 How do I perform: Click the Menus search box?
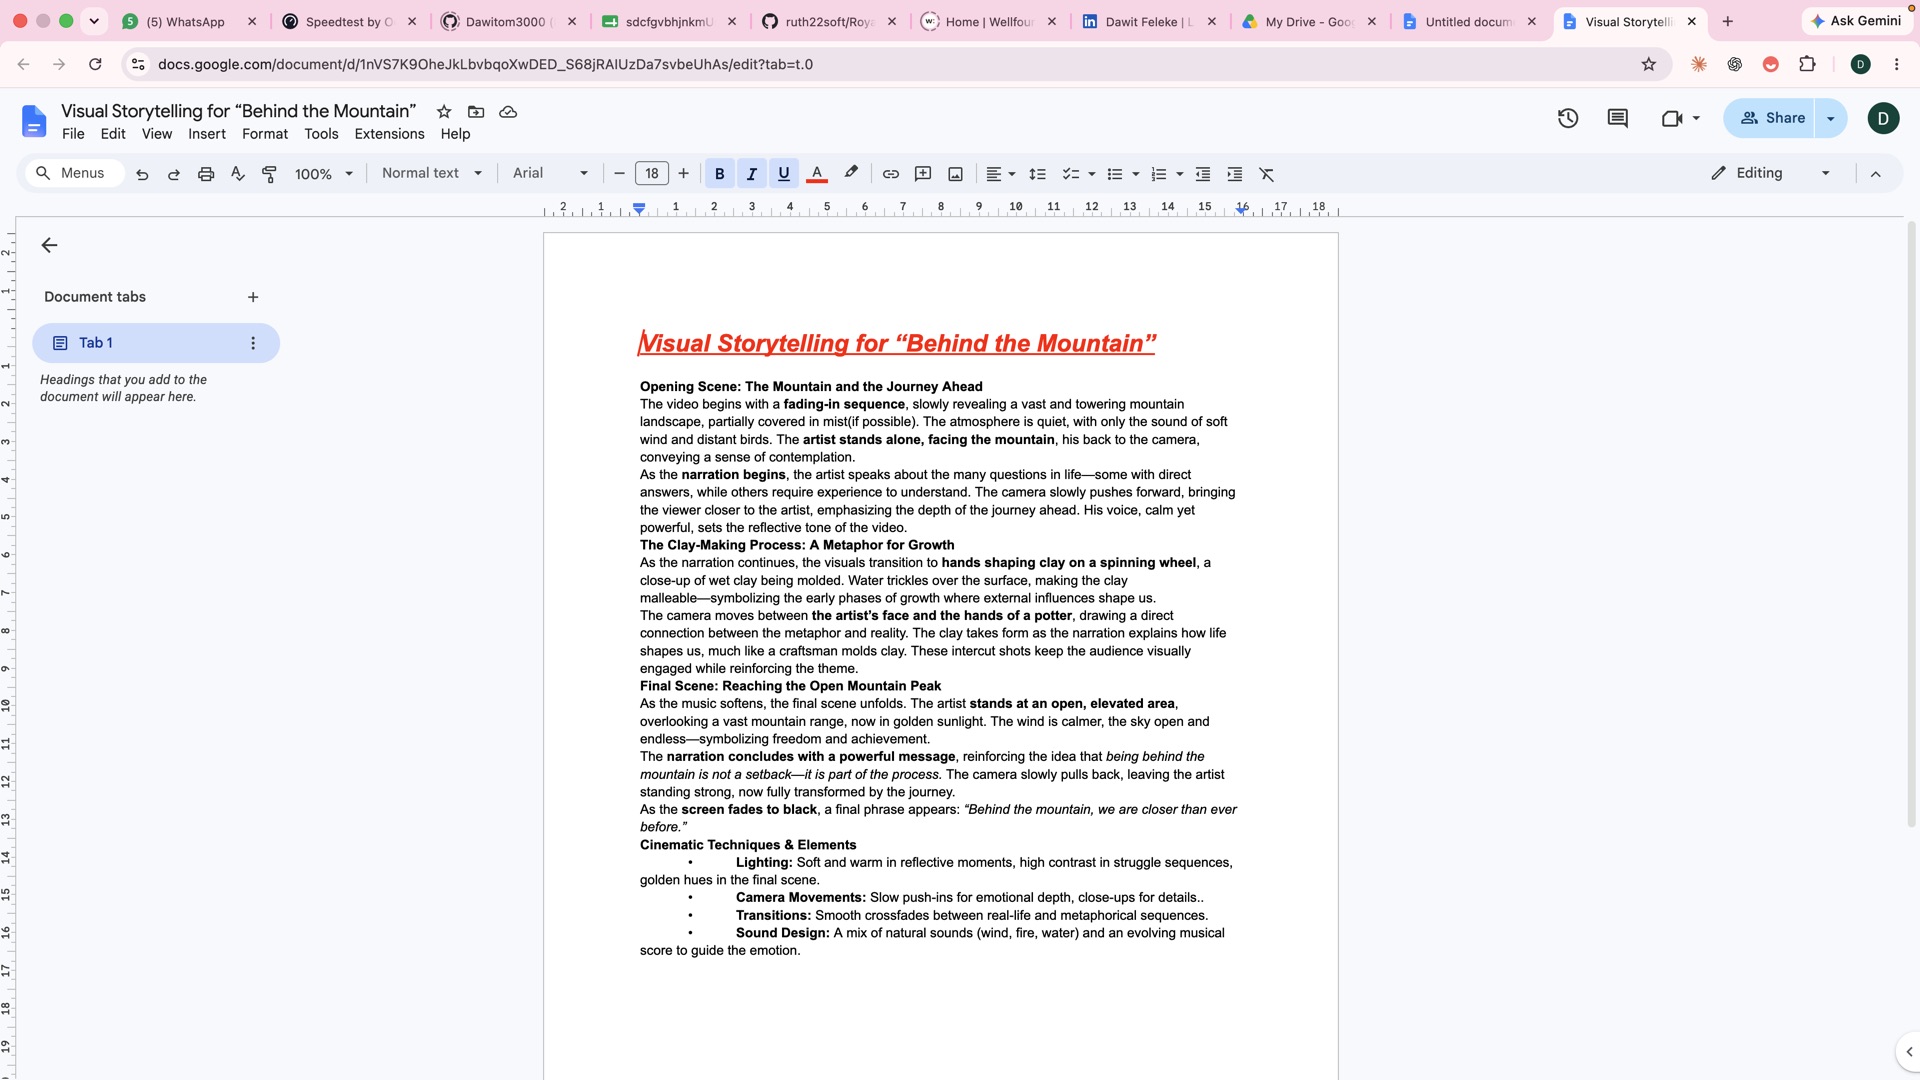tap(74, 173)
